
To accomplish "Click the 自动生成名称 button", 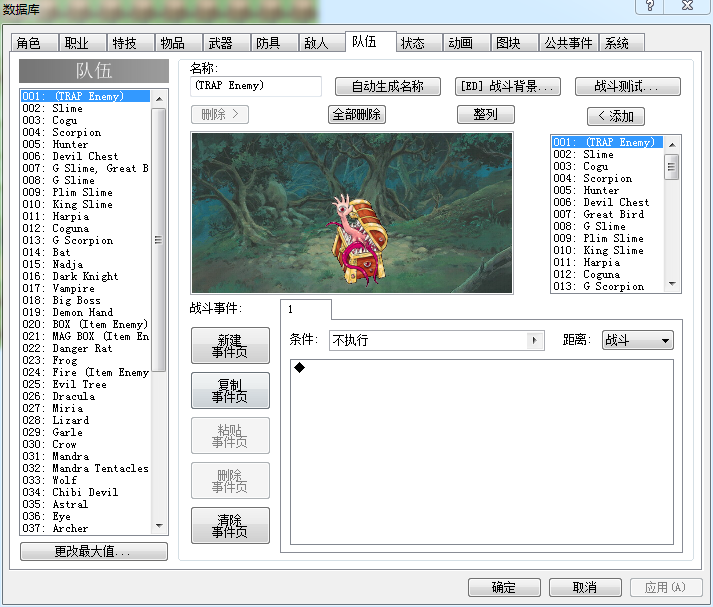I will pyautogui.click(x=388, y=86).
